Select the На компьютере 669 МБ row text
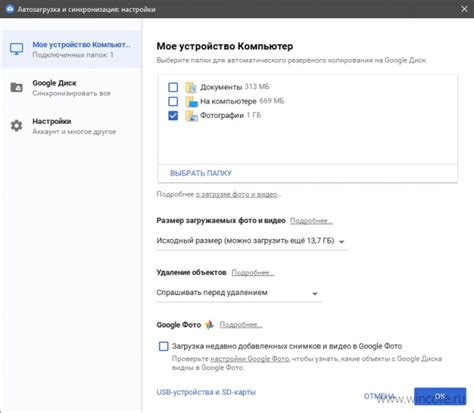Viewport: 474px width, 413px height. click(x=242, y=101)
